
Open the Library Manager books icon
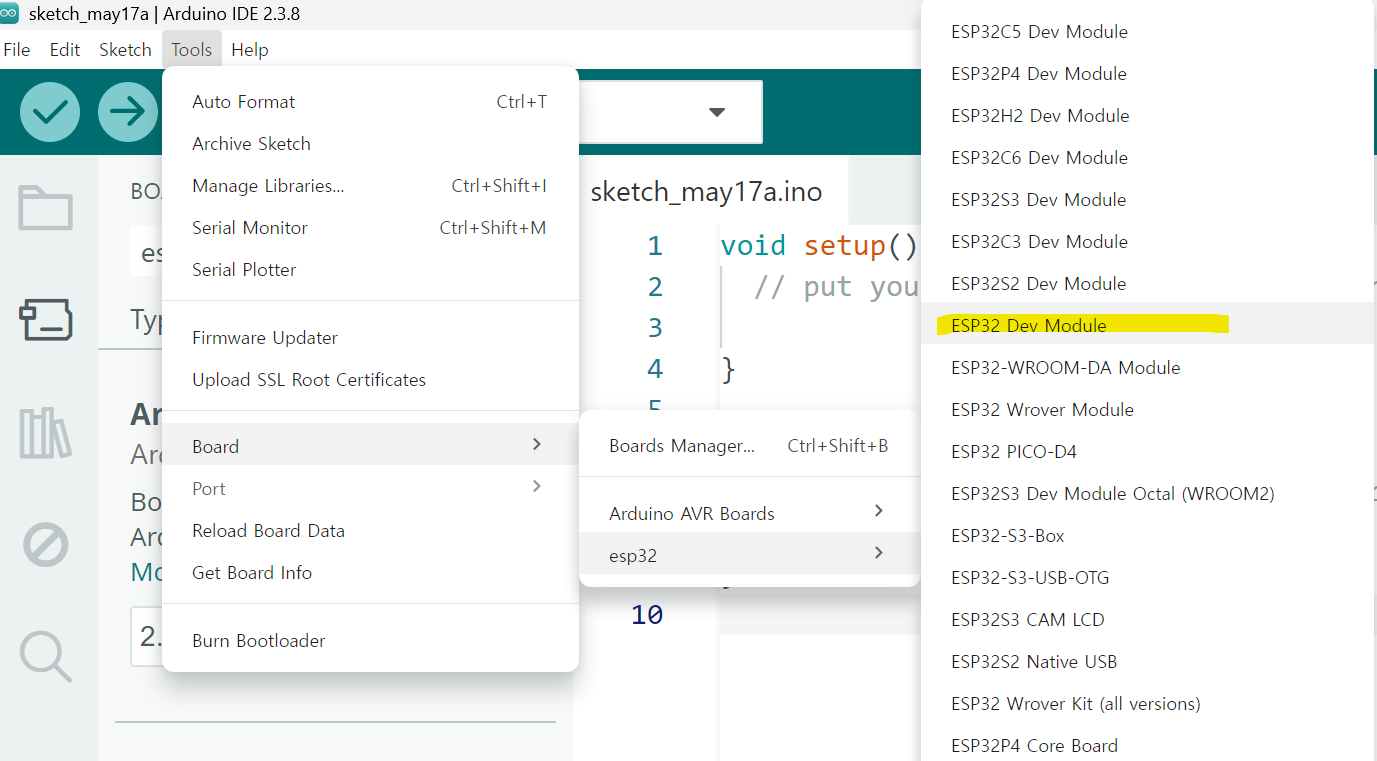[46, 433]
